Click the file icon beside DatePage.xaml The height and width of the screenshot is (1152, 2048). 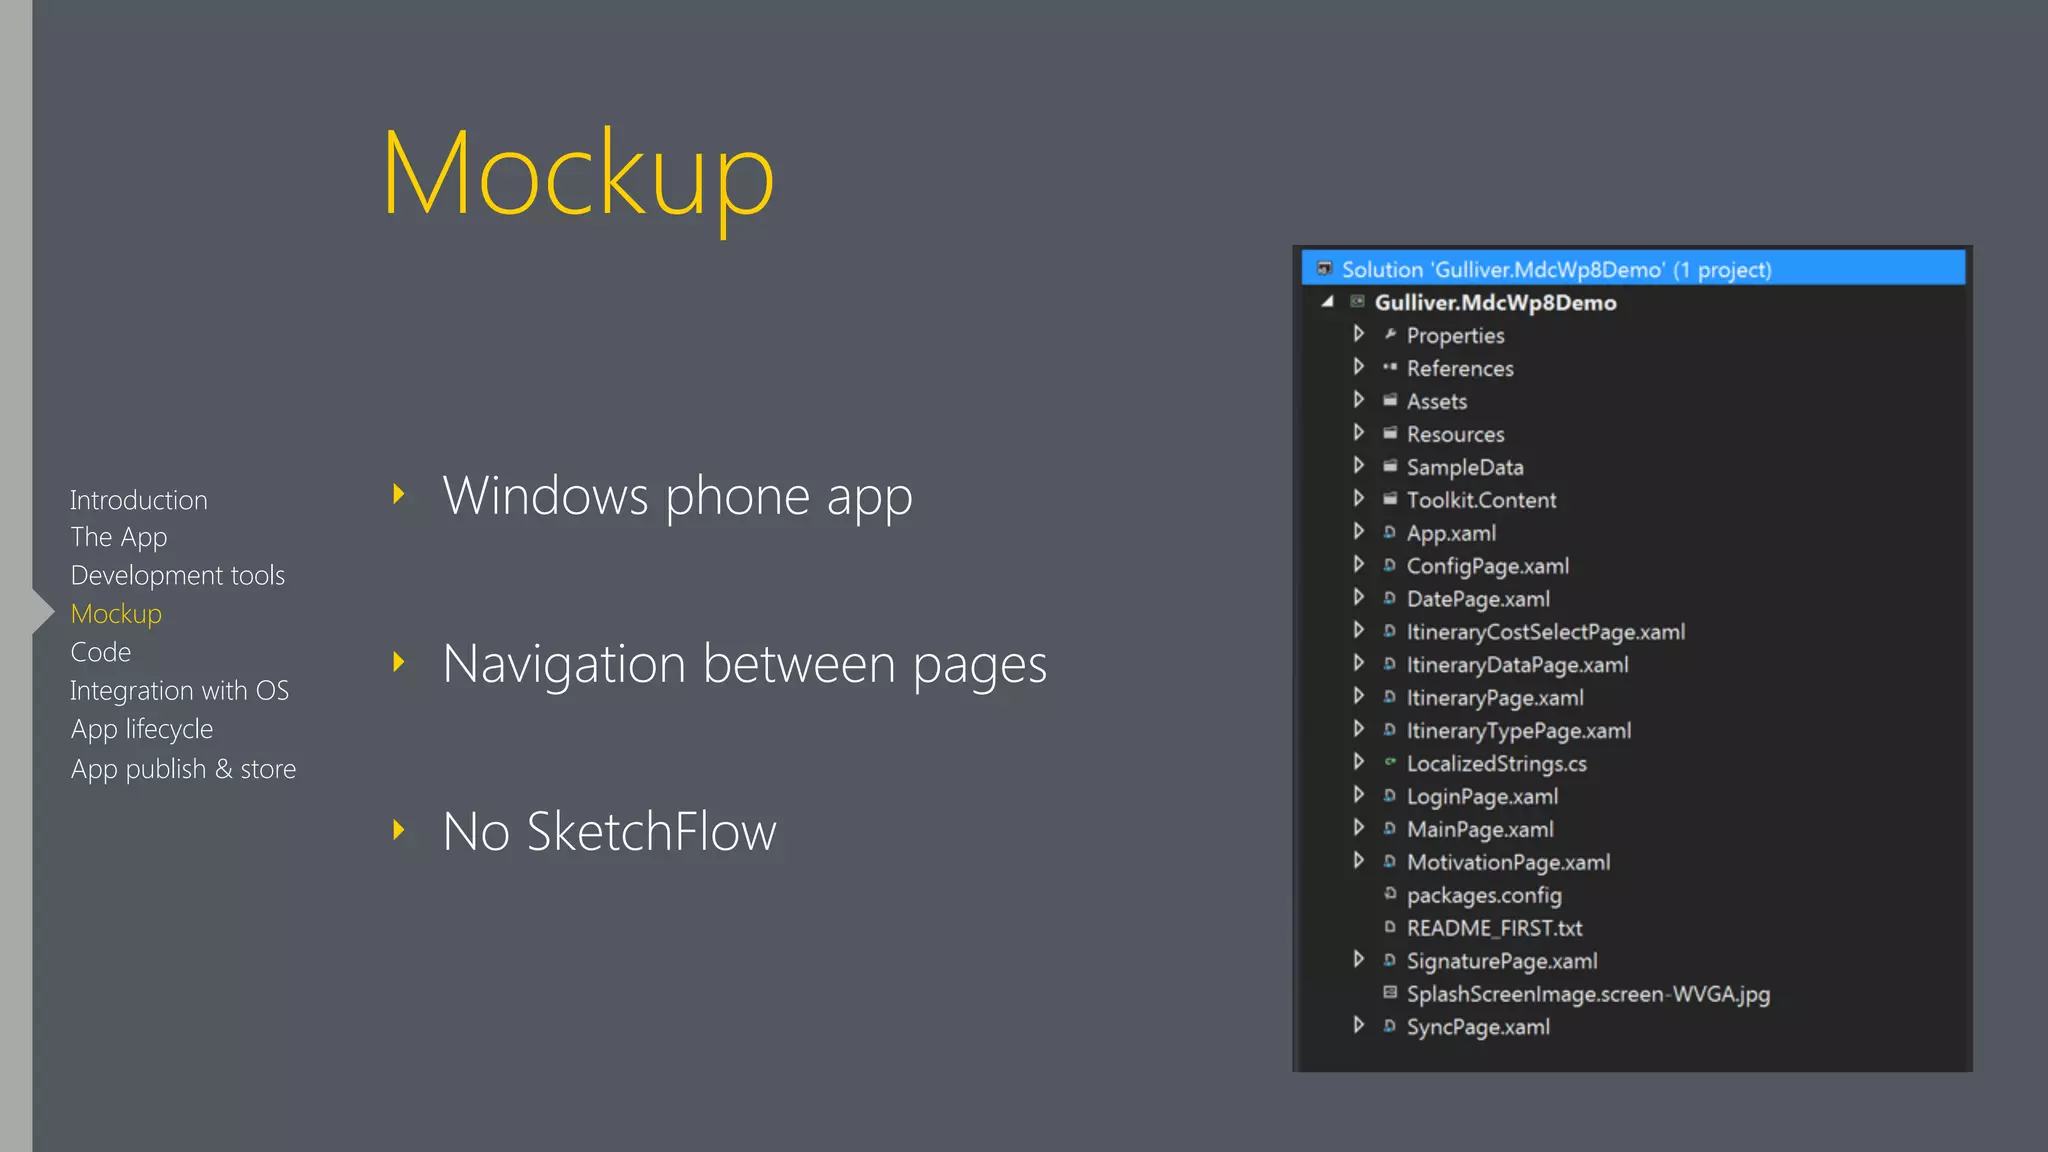pyautogui.click(x=1390, y=598)
